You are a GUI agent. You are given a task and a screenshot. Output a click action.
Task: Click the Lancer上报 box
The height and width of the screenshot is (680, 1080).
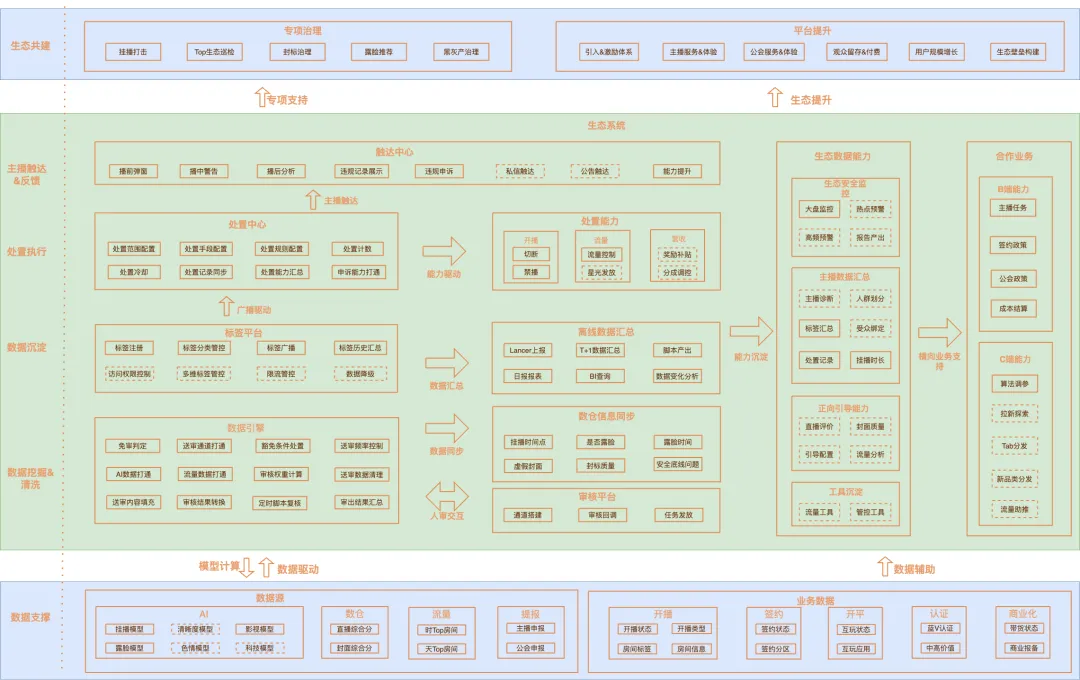click(x=527, y=351)
